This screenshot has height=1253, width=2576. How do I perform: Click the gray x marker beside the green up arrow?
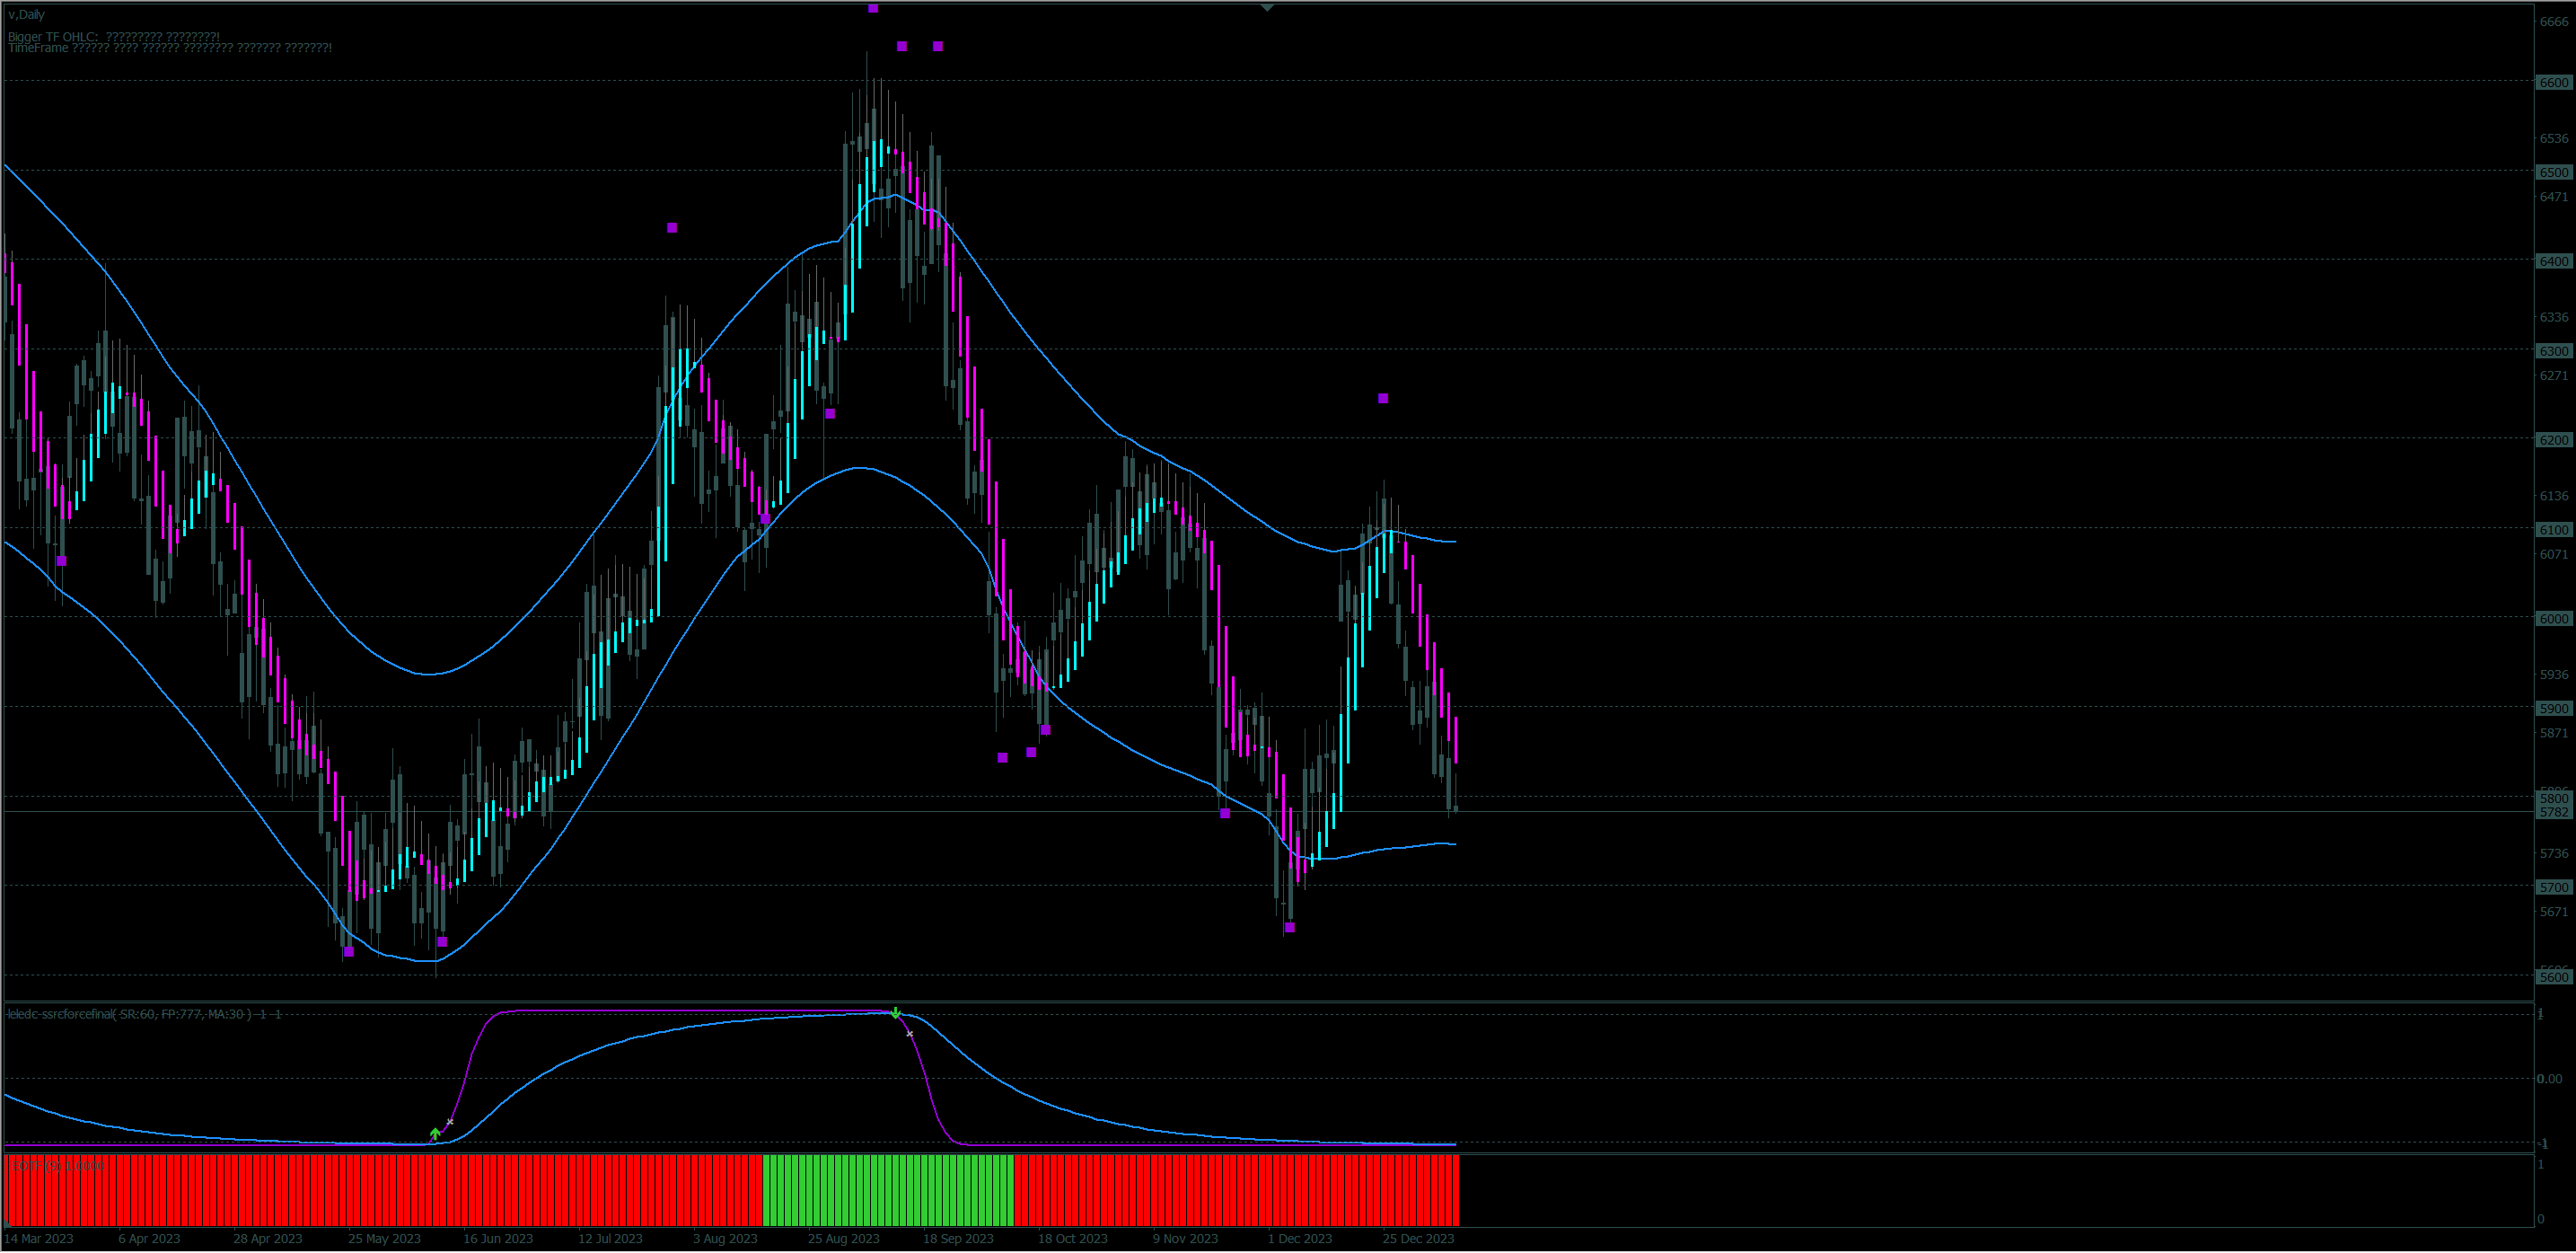point(450,1122)
